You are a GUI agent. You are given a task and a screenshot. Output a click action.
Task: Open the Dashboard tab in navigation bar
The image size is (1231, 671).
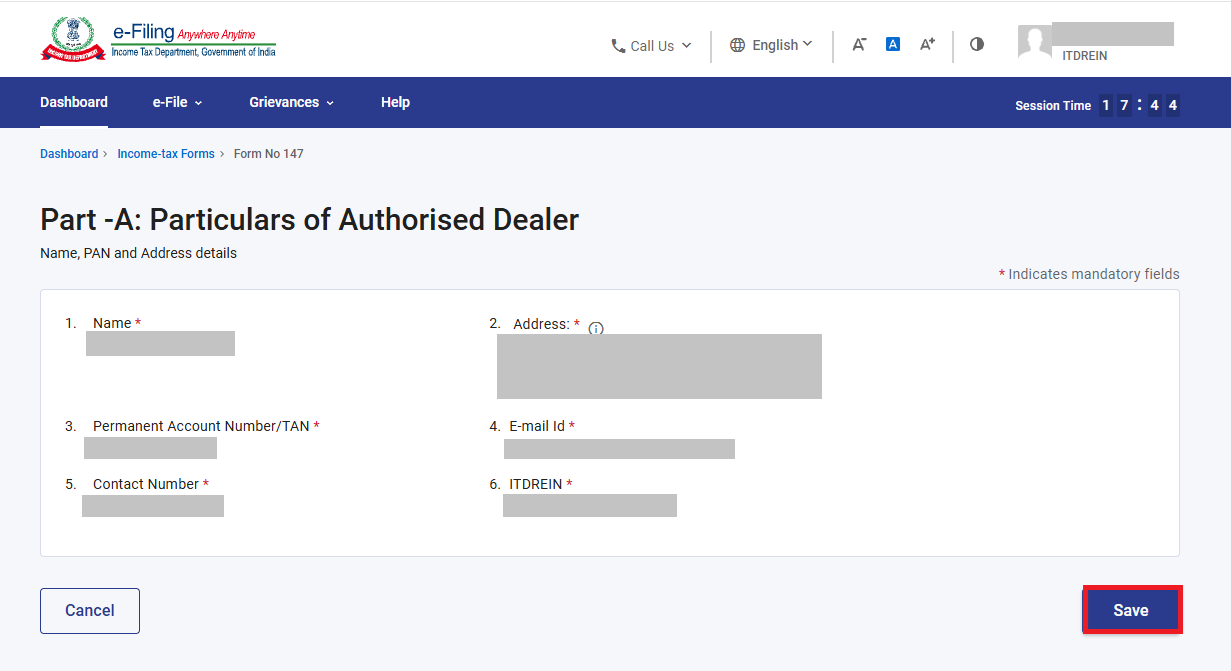point(74,102)
